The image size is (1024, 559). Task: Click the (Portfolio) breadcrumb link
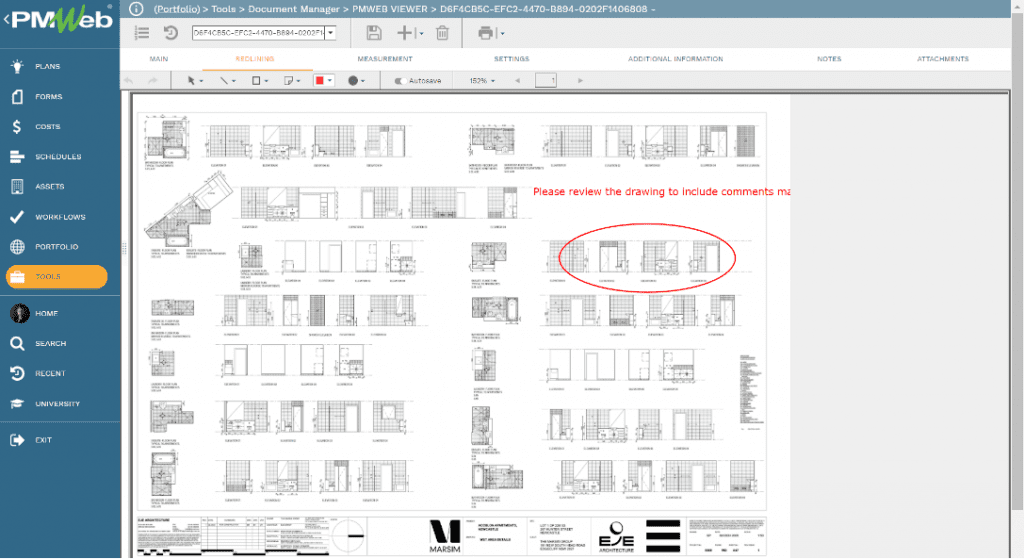[176, 9]
